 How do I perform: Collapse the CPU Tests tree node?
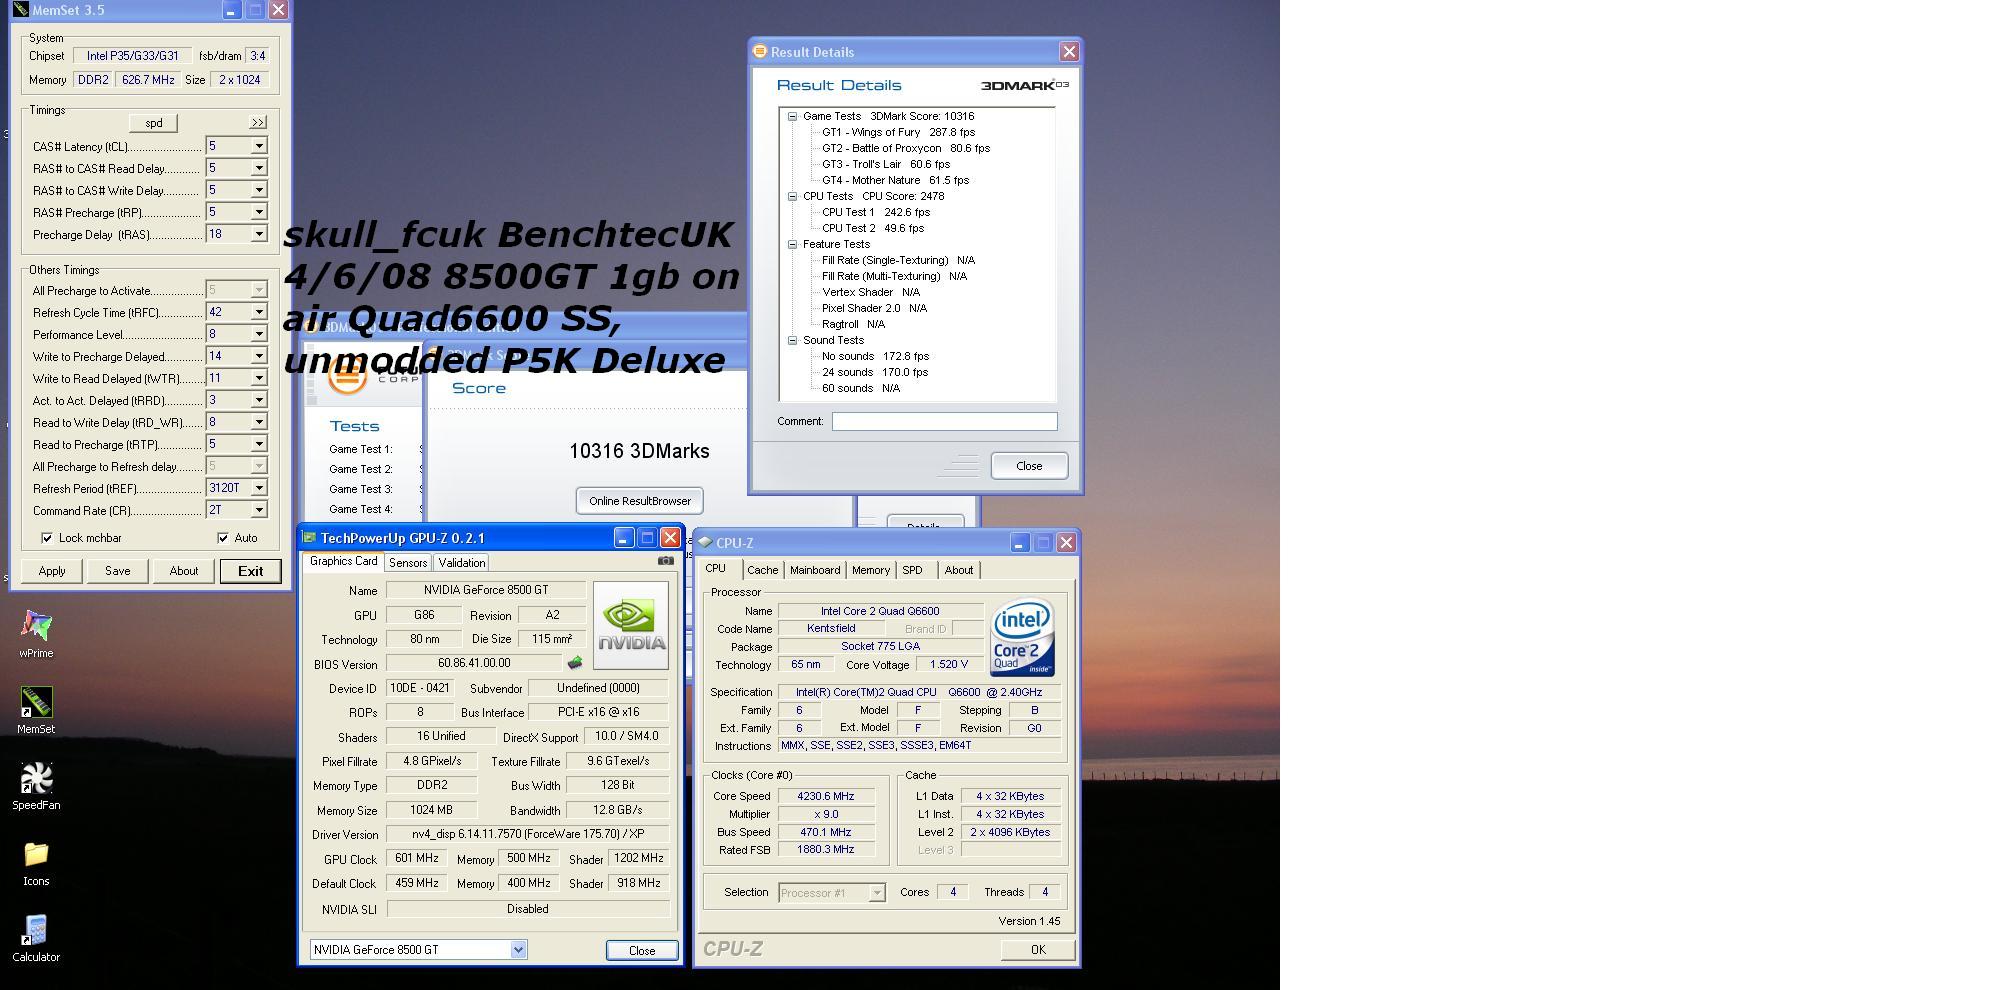(793, 196)
